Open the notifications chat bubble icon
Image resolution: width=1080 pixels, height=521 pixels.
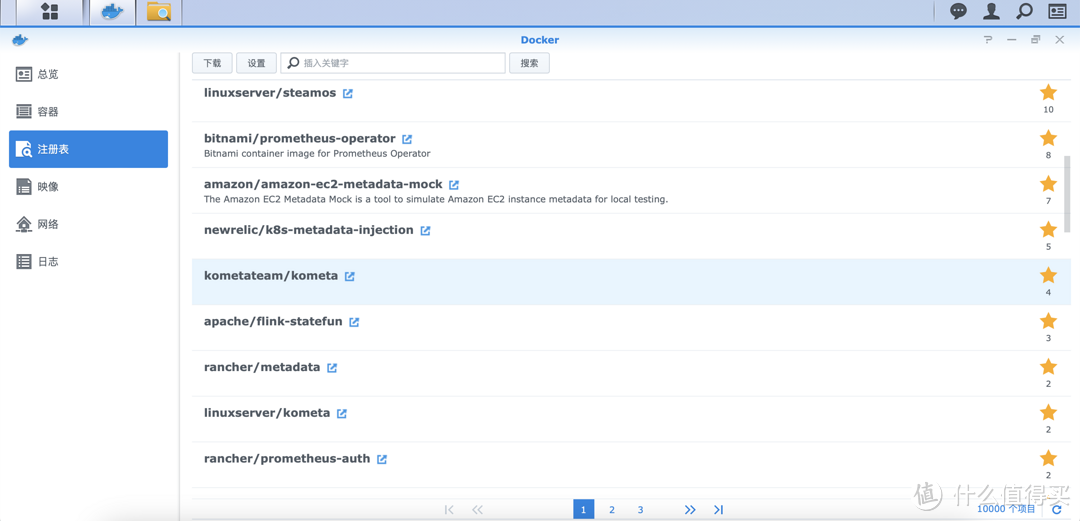pos(958,11)
